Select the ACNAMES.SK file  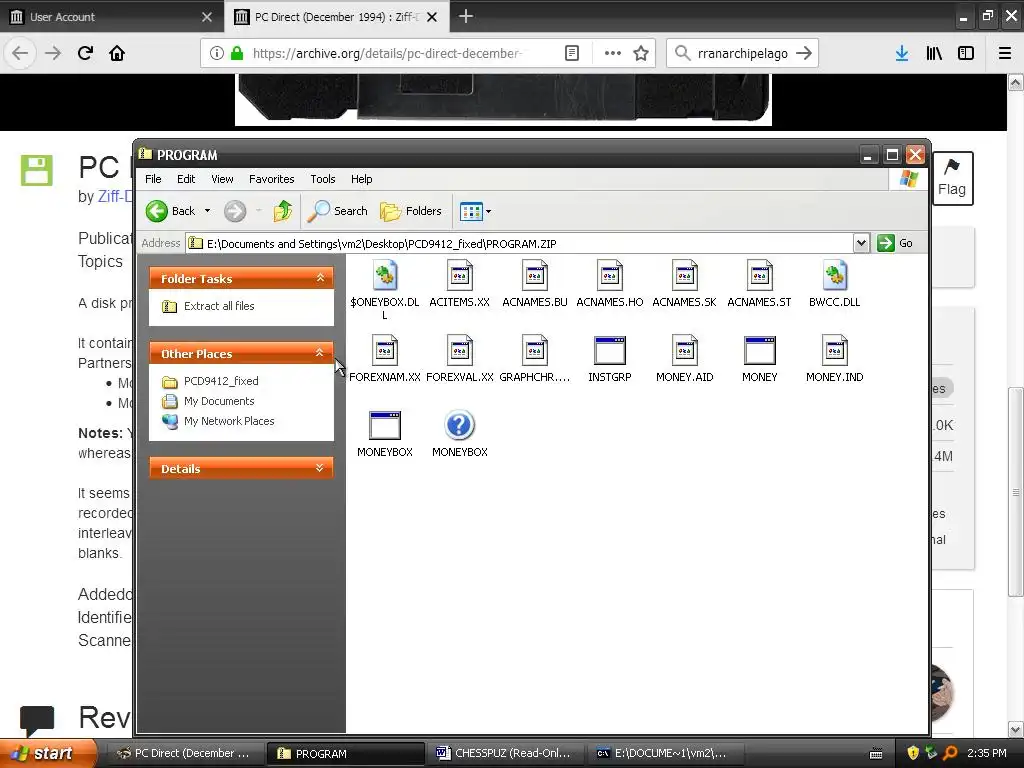coord(684,285)
